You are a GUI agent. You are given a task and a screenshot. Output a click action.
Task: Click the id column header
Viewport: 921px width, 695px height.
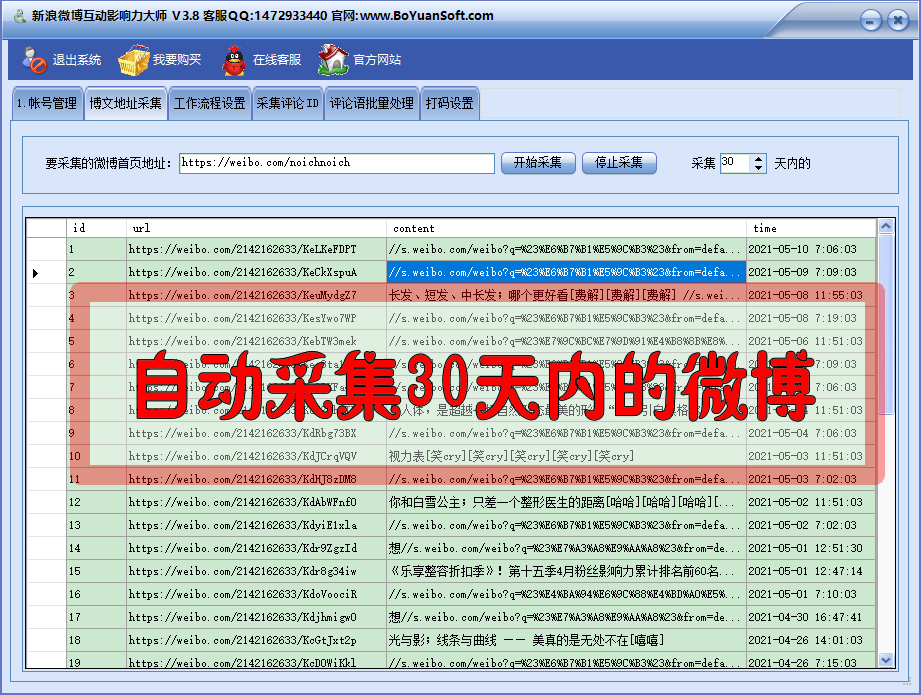point(96,228)
